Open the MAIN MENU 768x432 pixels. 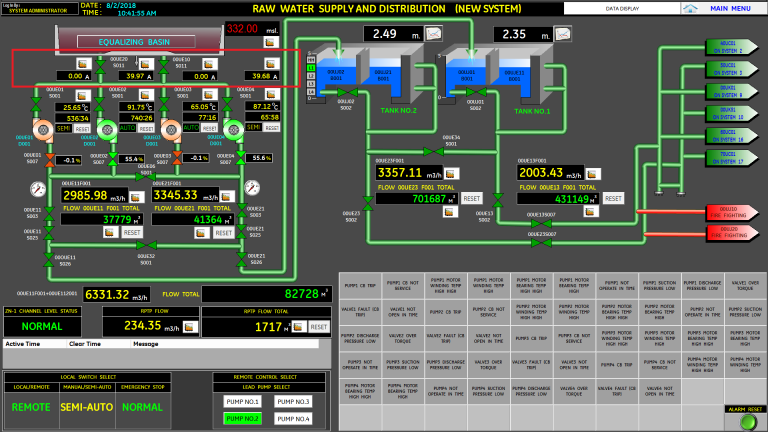click(x=730, y=8)
